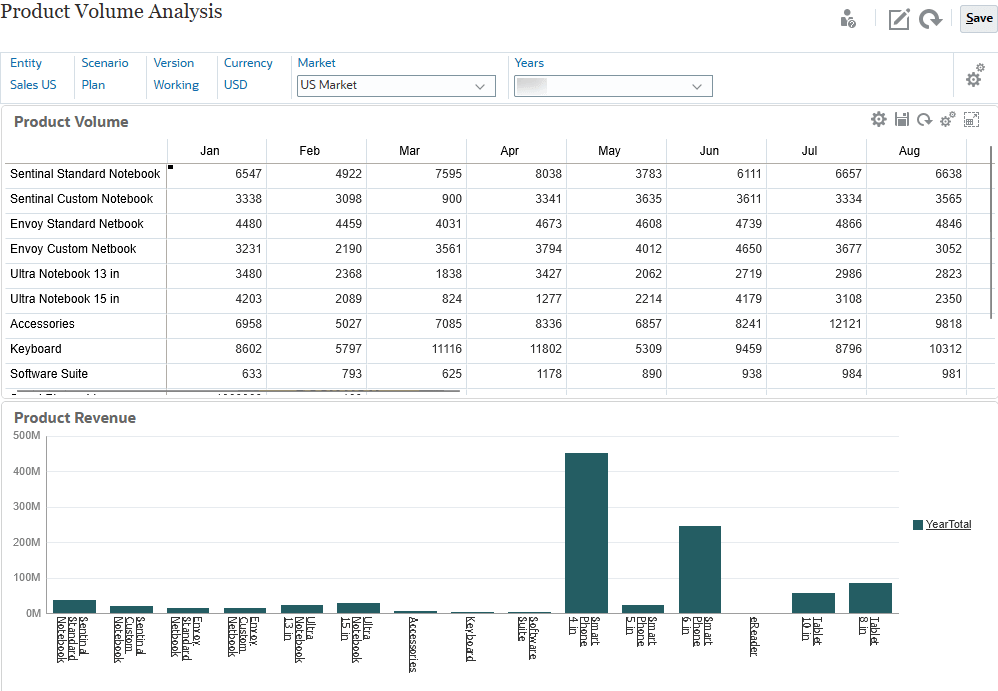Select the Plan scenario in the POV bar

coord(94,85)
